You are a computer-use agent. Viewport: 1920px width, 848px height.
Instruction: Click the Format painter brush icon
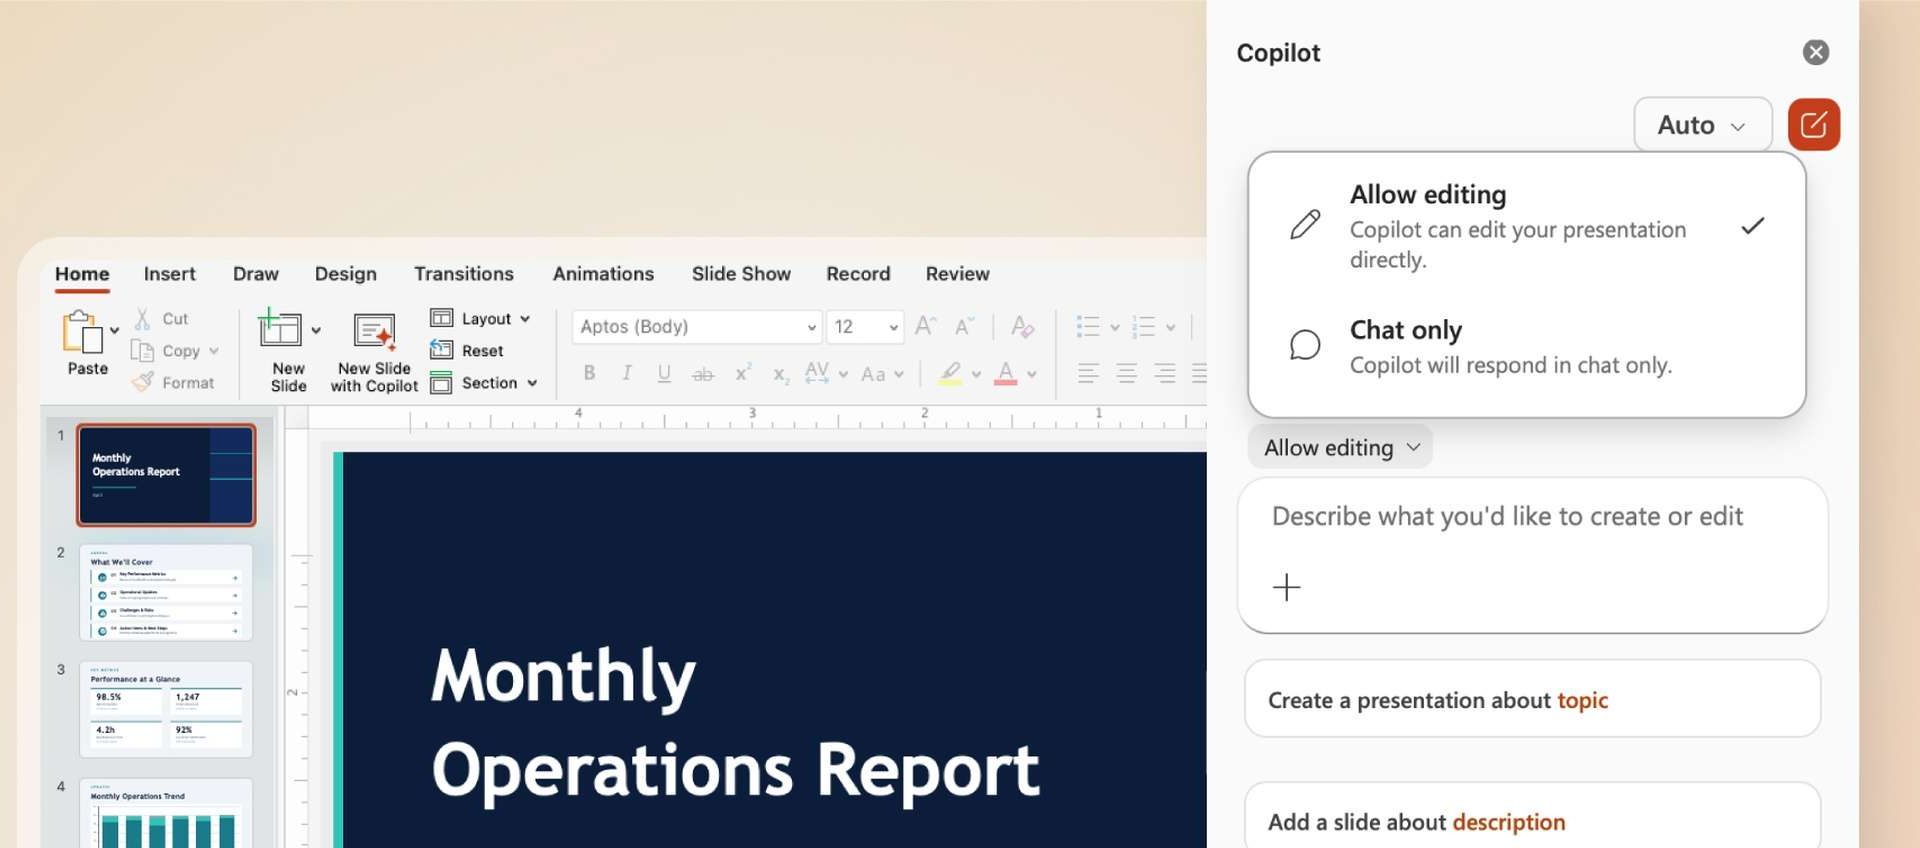pos(143,382)
